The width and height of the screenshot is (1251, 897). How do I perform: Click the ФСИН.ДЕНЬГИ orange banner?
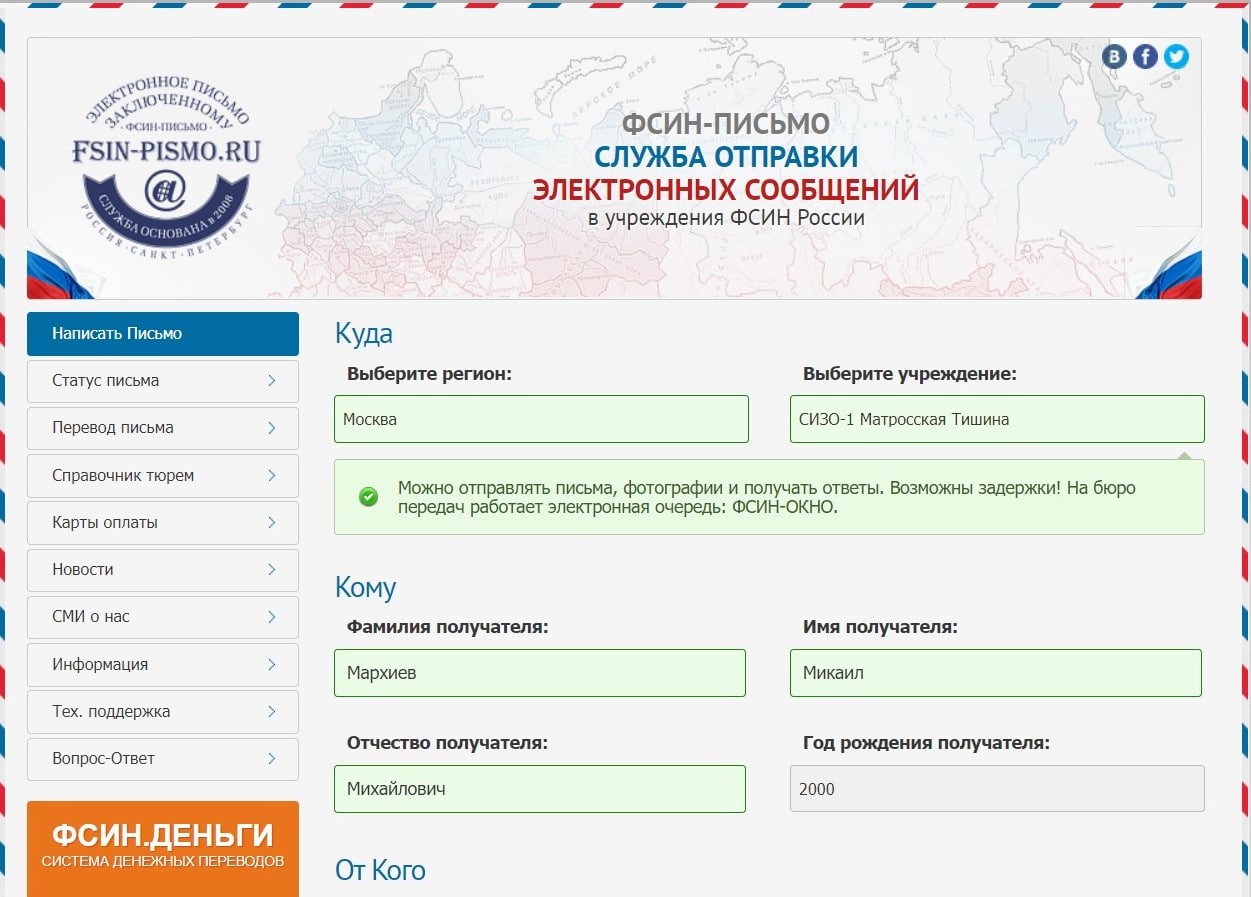(x=163, y=848)
